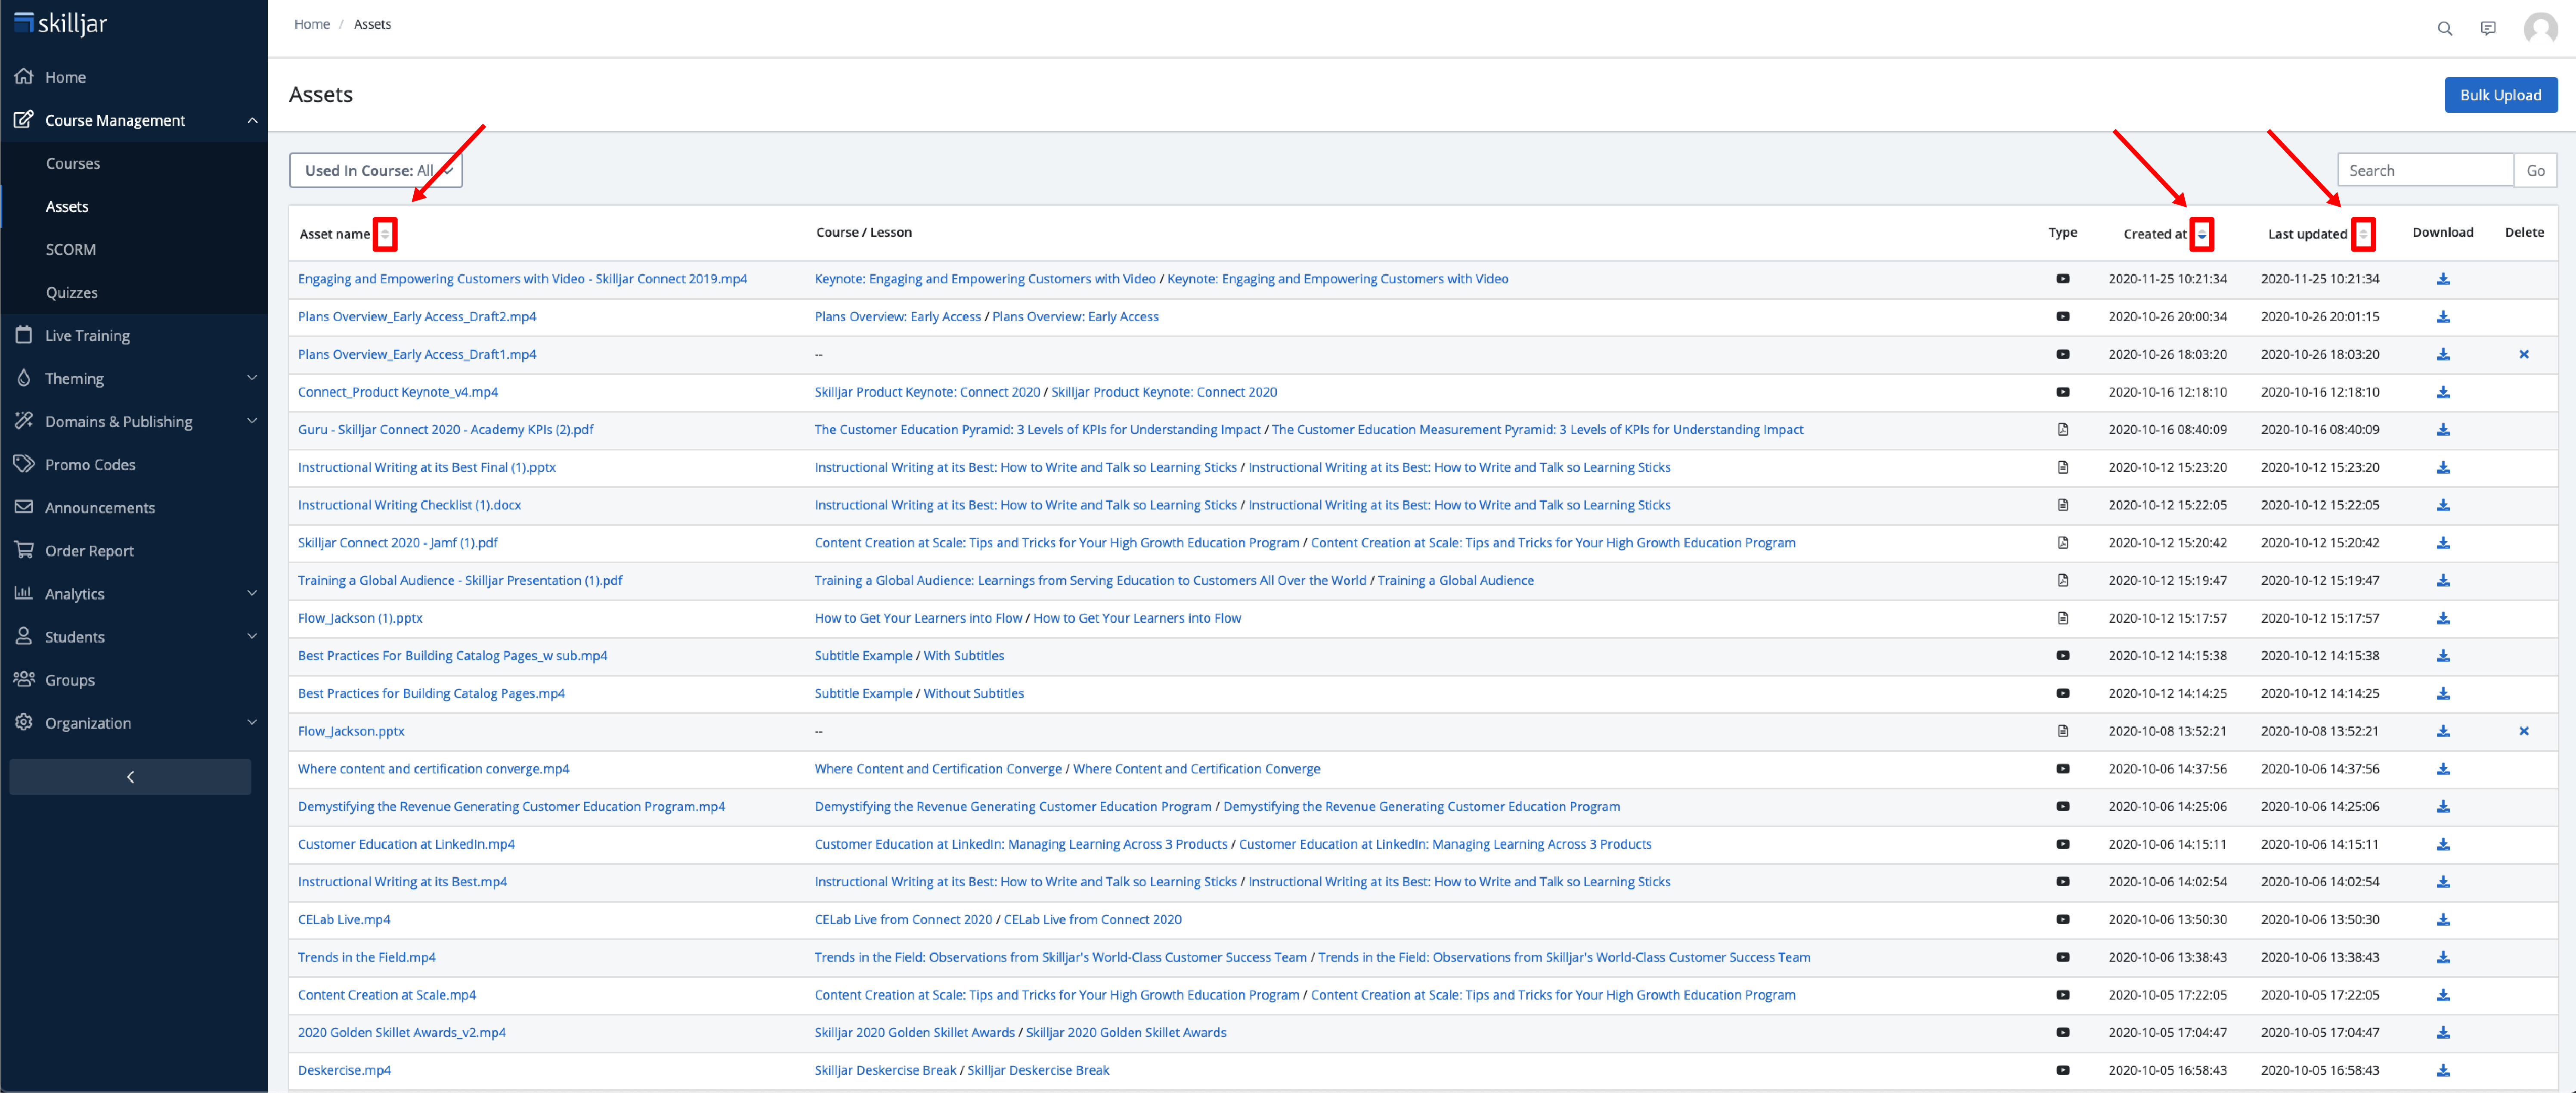Download Instructional Writing Checklist (1).docx asset
This screenshot has width=2576, height=1093.
(2442, 505)
